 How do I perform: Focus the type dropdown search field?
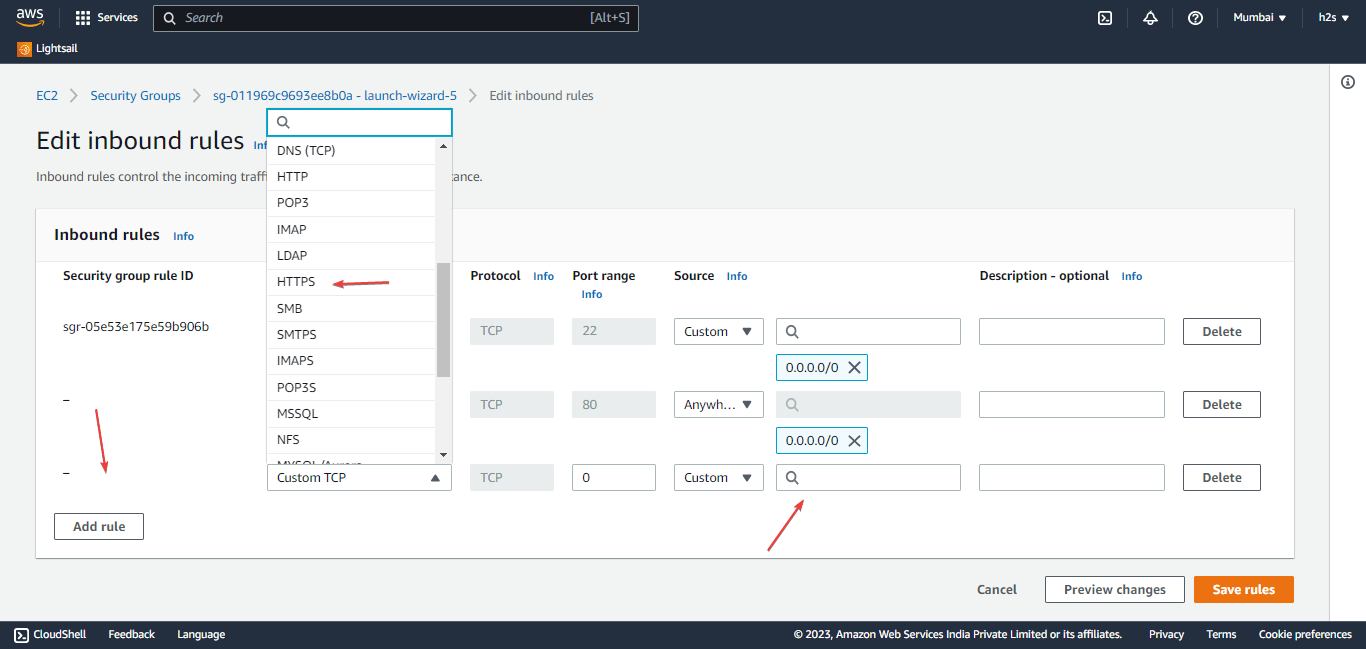(x=359, y=122)
